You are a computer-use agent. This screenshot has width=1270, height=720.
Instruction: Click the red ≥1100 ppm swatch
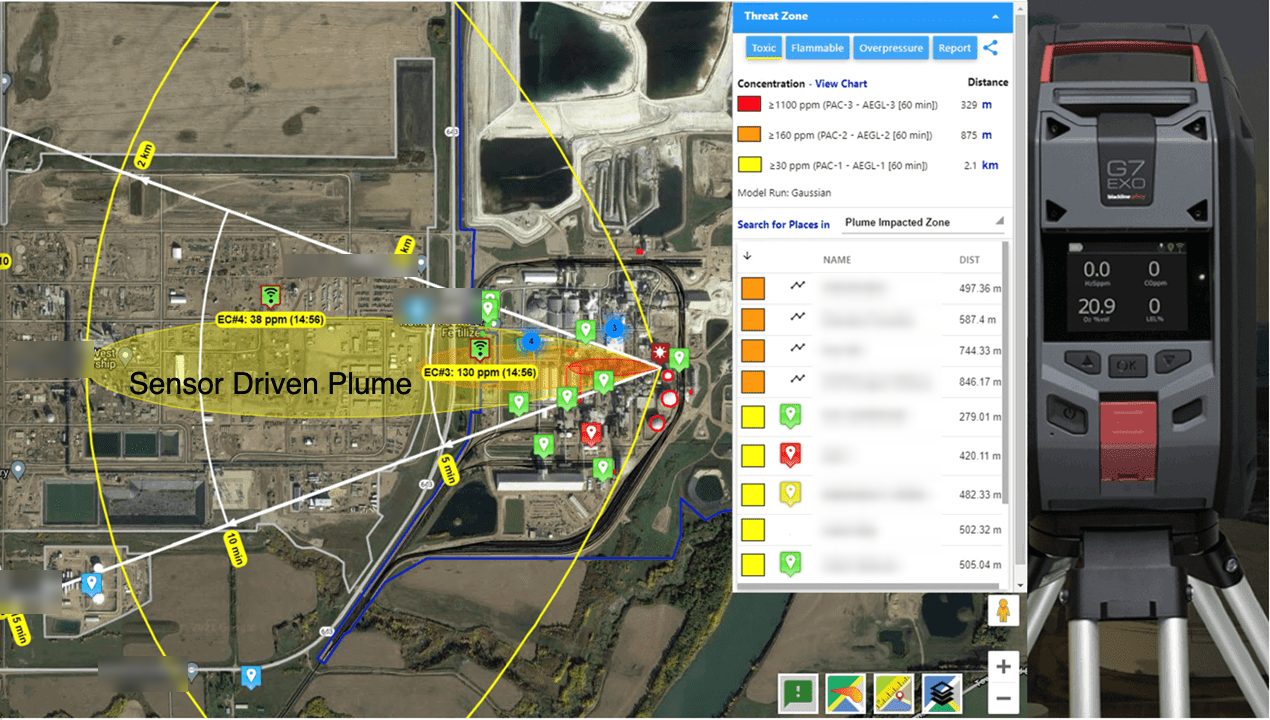pyautogui.click(x=750, y=104)
